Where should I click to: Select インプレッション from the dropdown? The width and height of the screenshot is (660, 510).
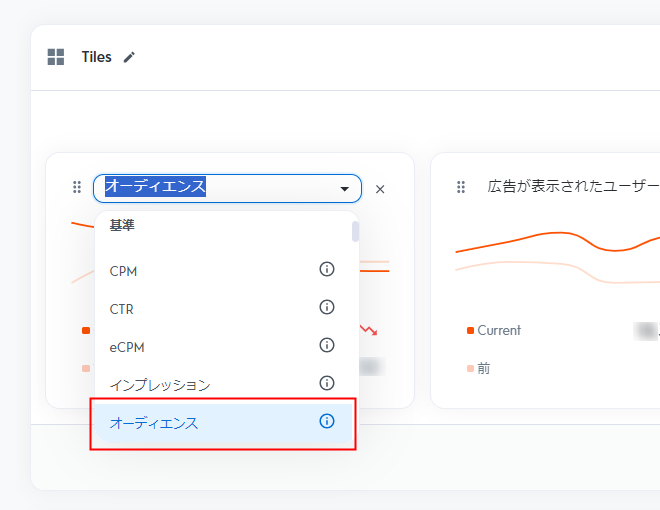coord(160,385)
